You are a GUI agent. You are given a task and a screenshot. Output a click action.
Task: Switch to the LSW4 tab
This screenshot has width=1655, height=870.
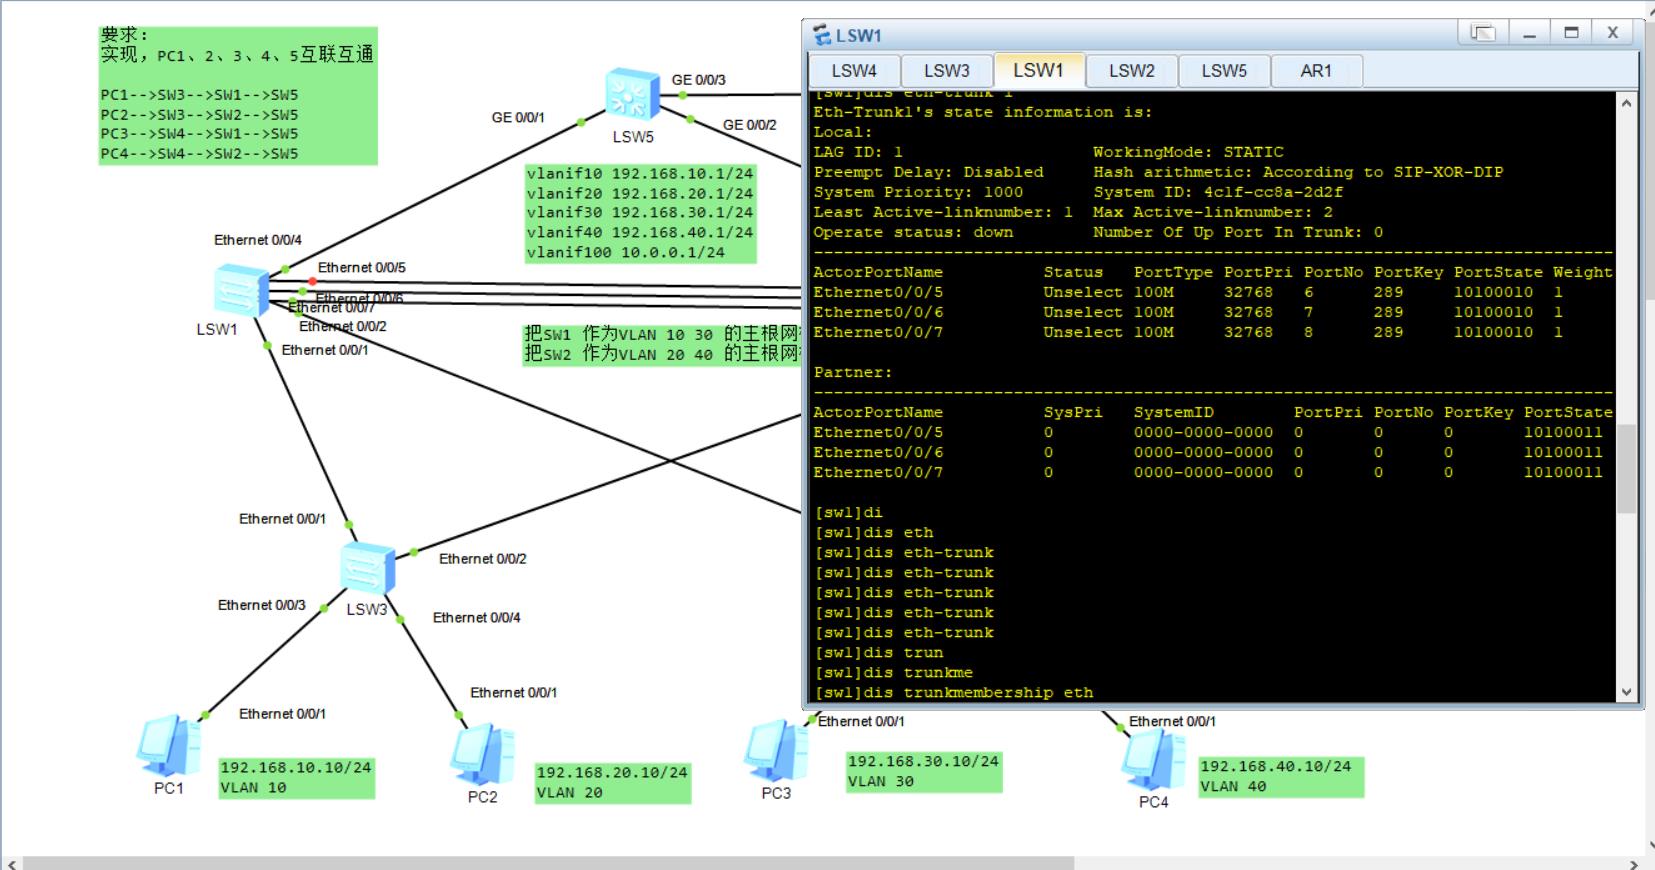(x=854, y=71)
